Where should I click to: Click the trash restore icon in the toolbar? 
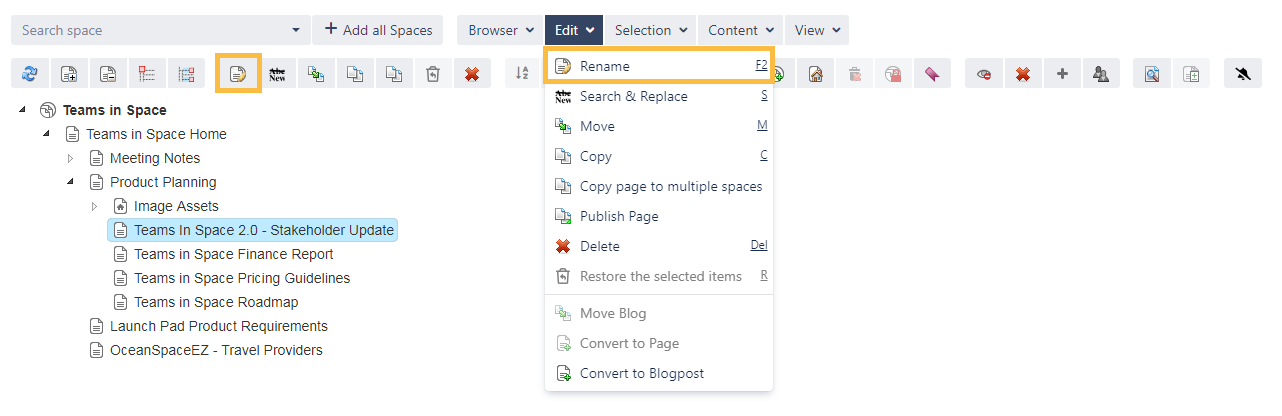(x=433, y=74)
